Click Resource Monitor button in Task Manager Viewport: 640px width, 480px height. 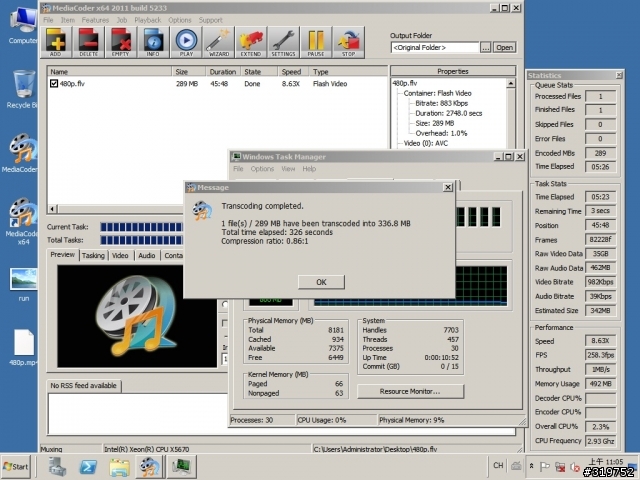click(410, 391)
